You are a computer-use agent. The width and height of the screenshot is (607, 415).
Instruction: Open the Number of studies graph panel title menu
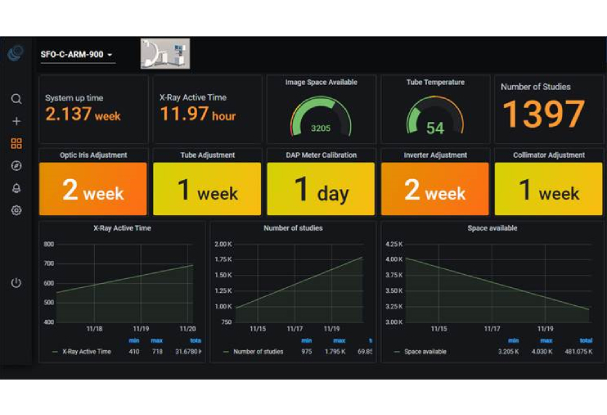[293, 228]
